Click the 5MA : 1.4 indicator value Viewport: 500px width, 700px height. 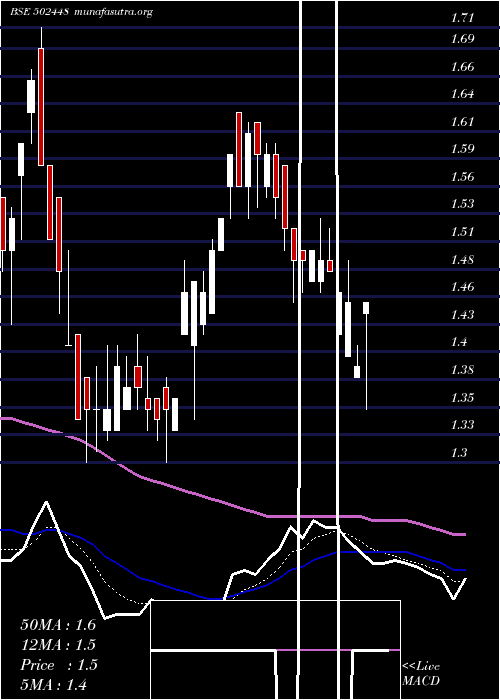click(54, 685)
